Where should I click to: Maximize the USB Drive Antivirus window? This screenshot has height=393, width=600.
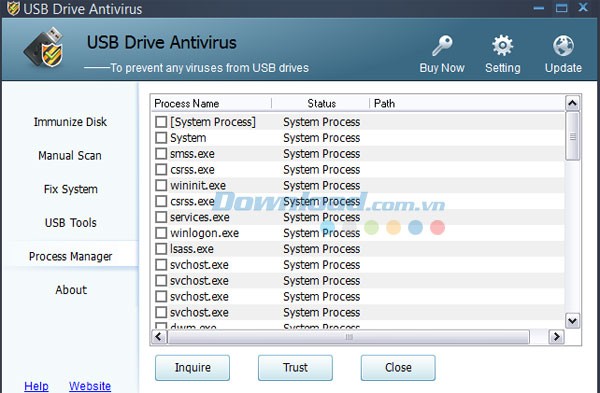[x=561, y=8]
